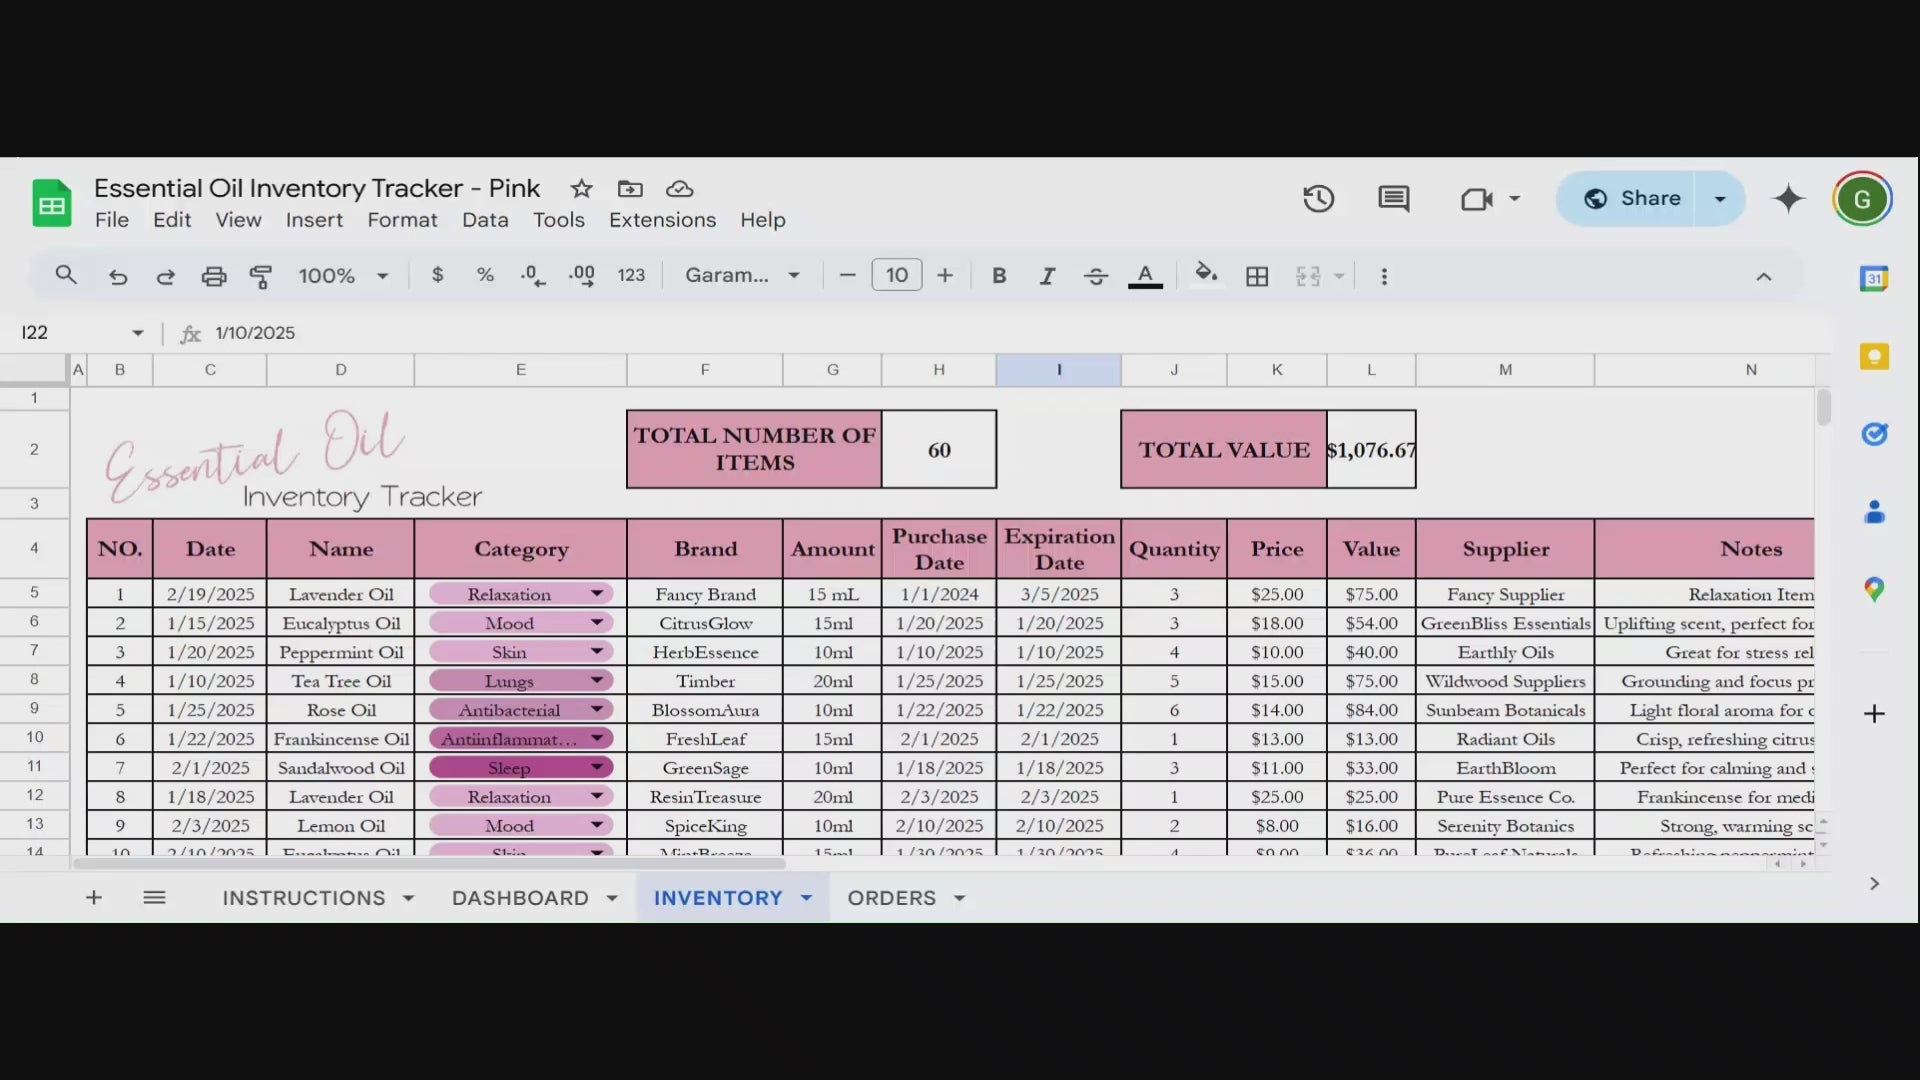The width and height of the screenshot is (1920, 1080).
Task: Open Google Keep from side panel
Action: coord(1874,356)
